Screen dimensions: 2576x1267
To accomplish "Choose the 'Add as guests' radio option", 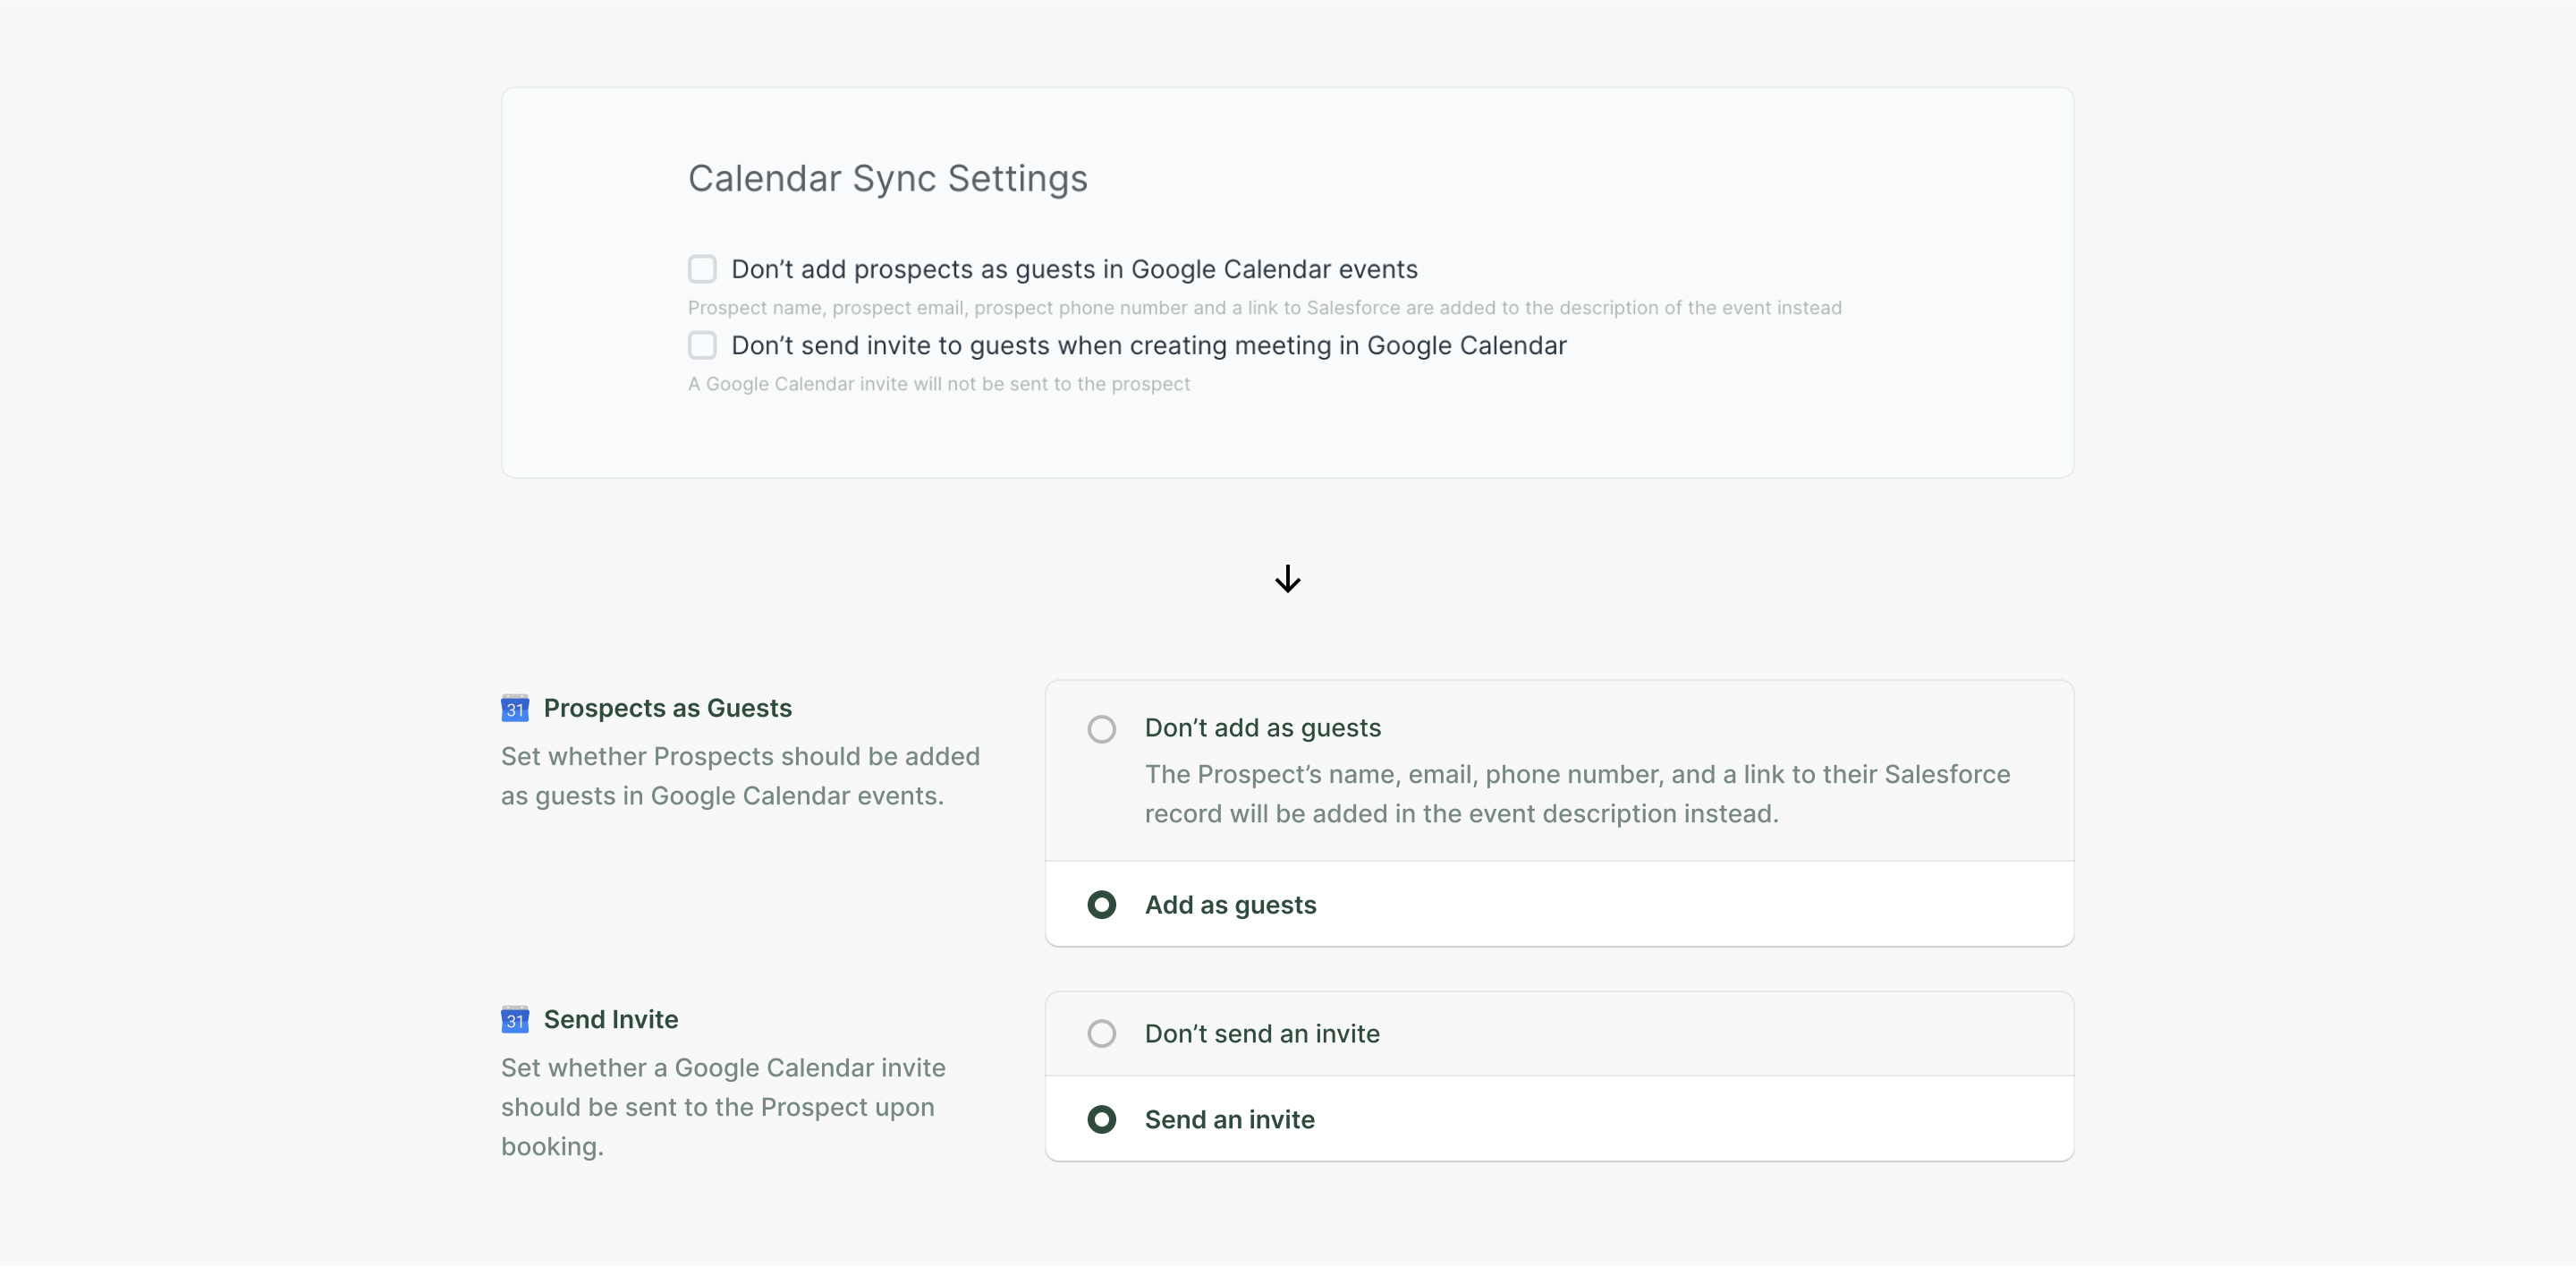I will click(1101, 904).
